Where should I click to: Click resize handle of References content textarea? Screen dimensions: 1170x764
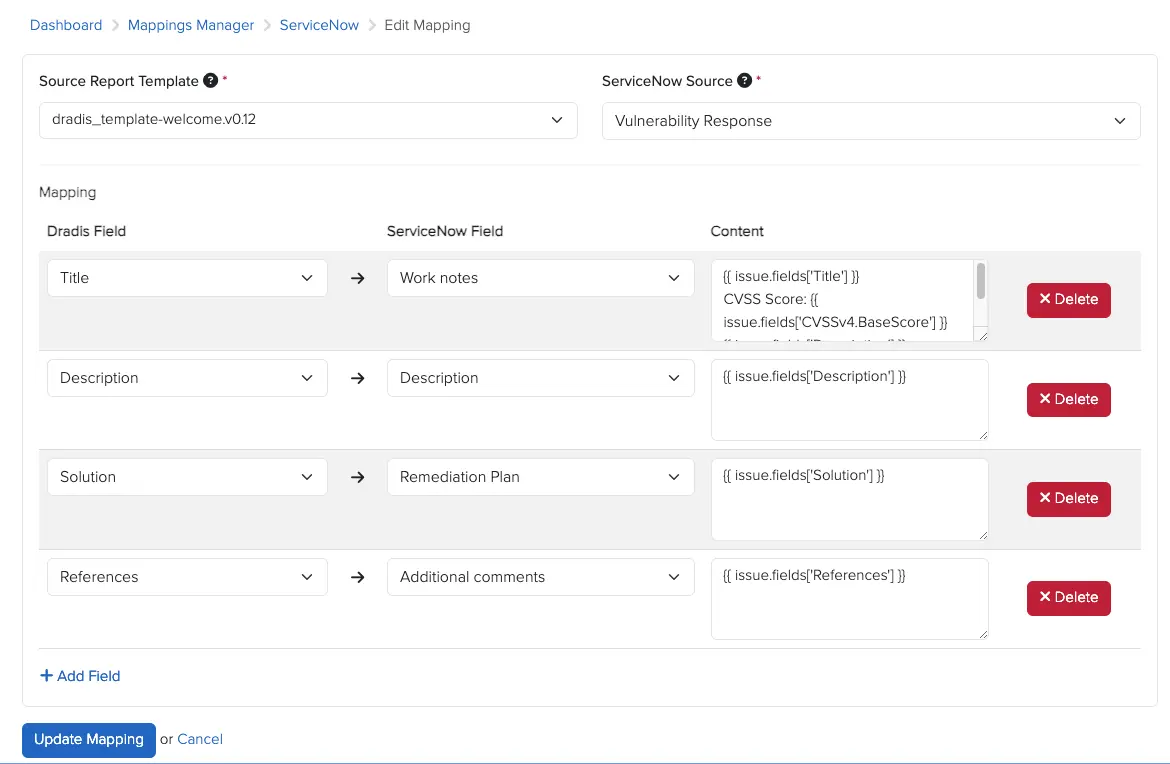tap(983, 634)
